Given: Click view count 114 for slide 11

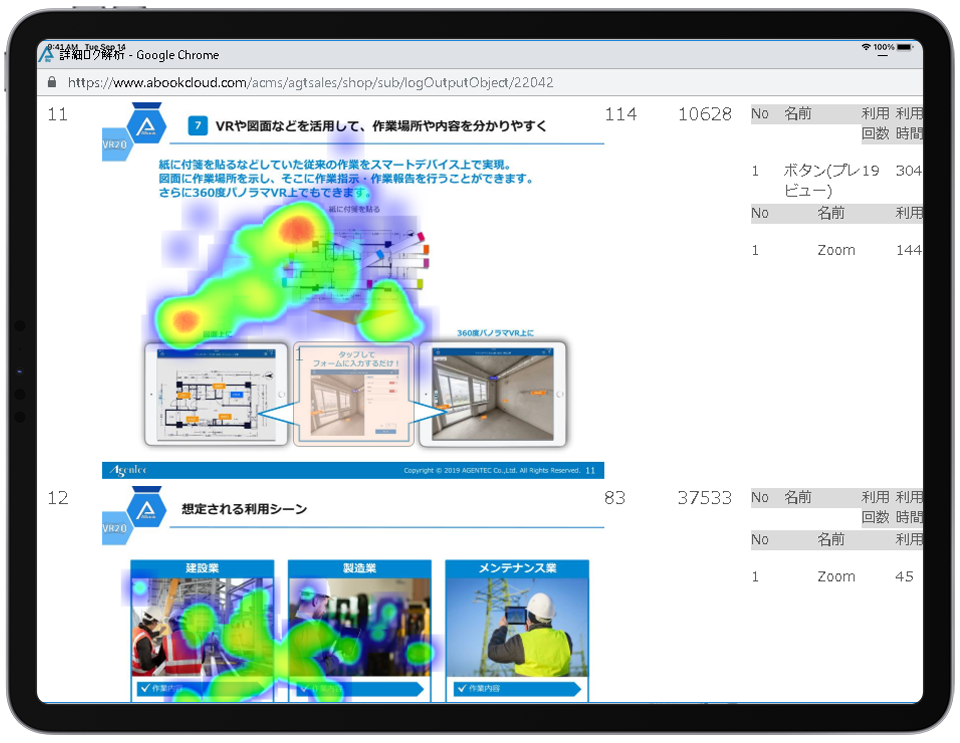Looking at the screenshot, I should point(621,114).
